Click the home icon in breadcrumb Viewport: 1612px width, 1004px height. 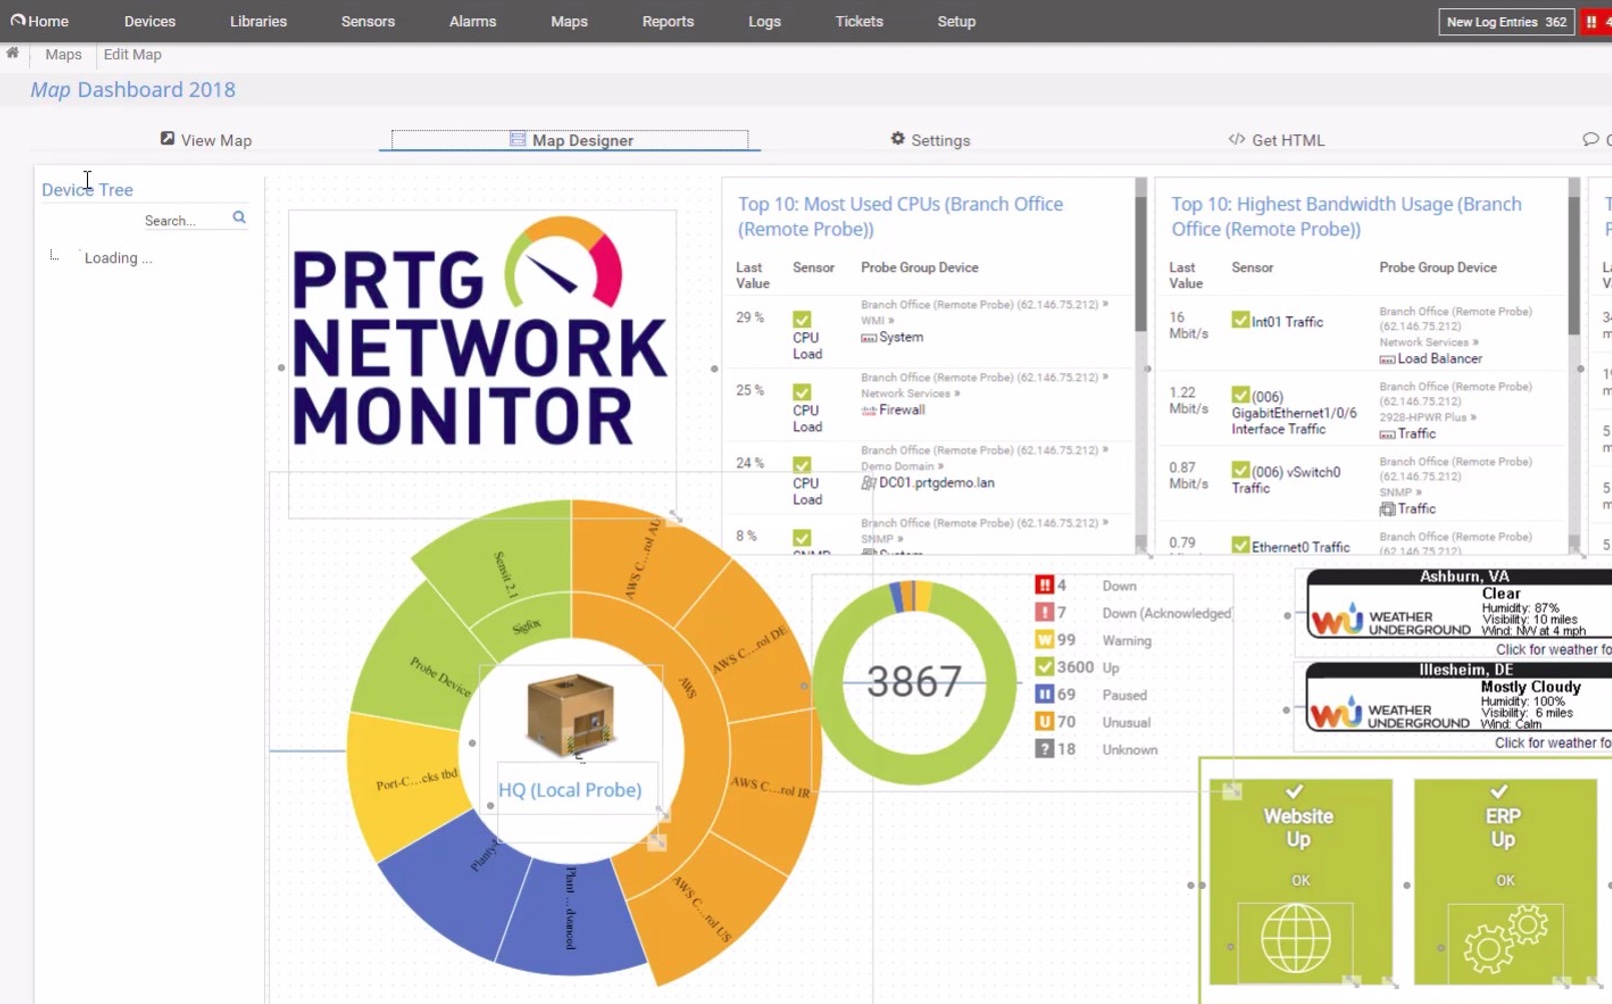click(x=12, y=54)
